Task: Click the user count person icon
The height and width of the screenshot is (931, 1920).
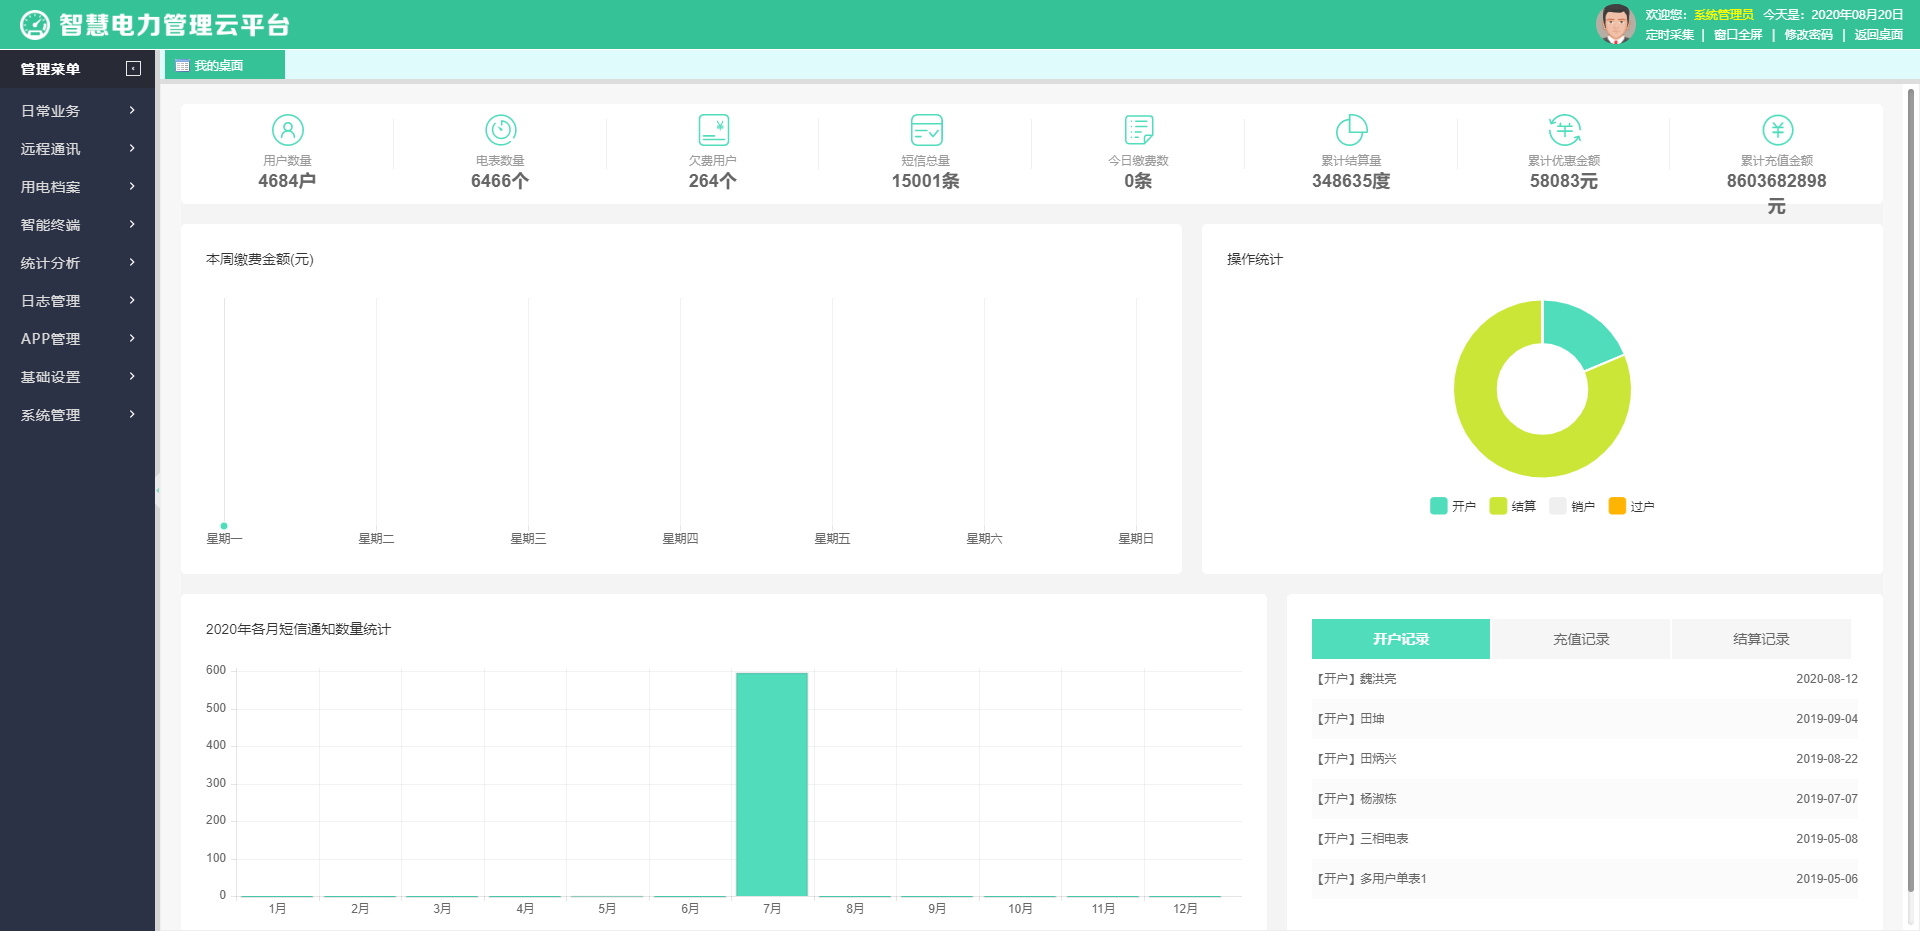Action: click(x=287, y=130)
